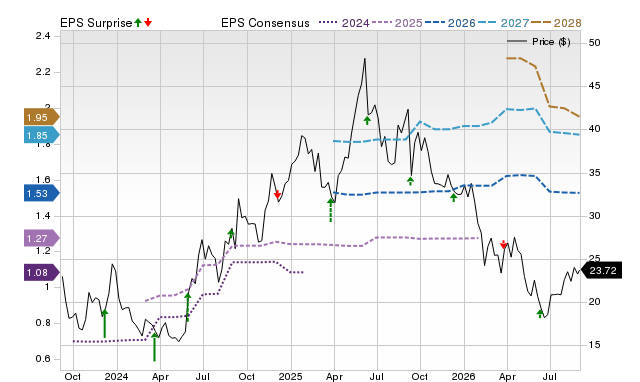This screenshot has width=640, height=382.
Task: Click the green up arrow in the EPS Surprise legend
Action: click(x=138, y=22)
